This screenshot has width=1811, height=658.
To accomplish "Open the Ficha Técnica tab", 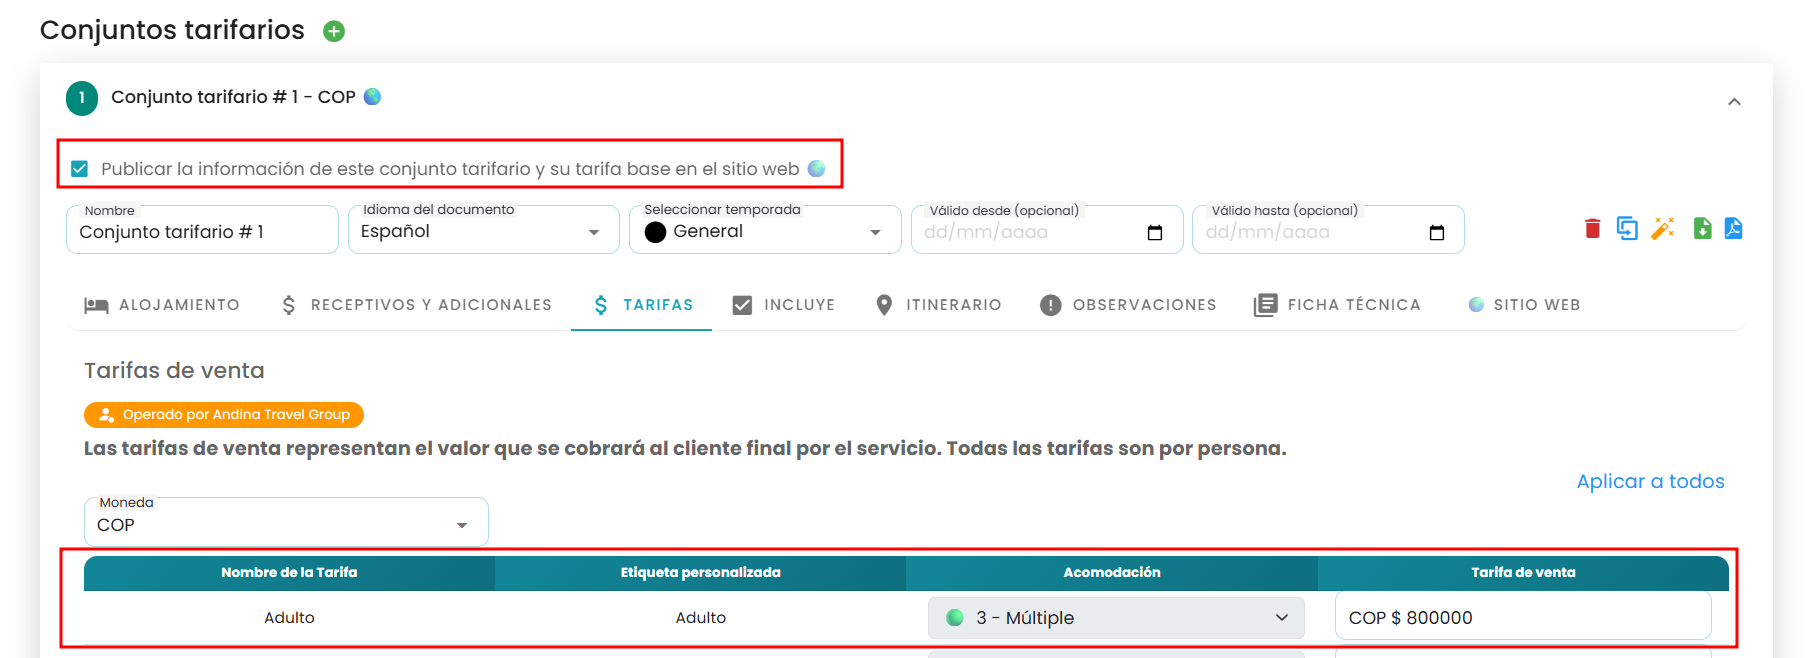I will [x=1337, y=305].
